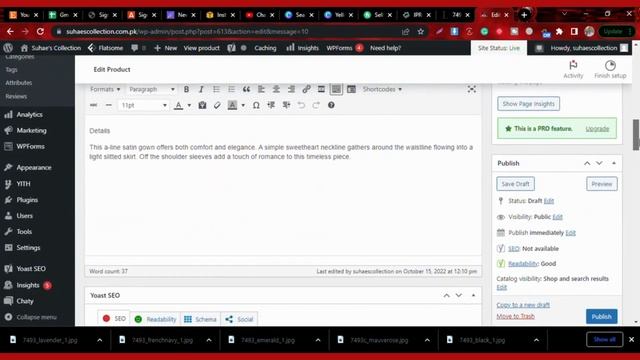Collapse the Yoast SEO panel
Image resolution: width=640 pixels, height=360 pixels.
473,295
